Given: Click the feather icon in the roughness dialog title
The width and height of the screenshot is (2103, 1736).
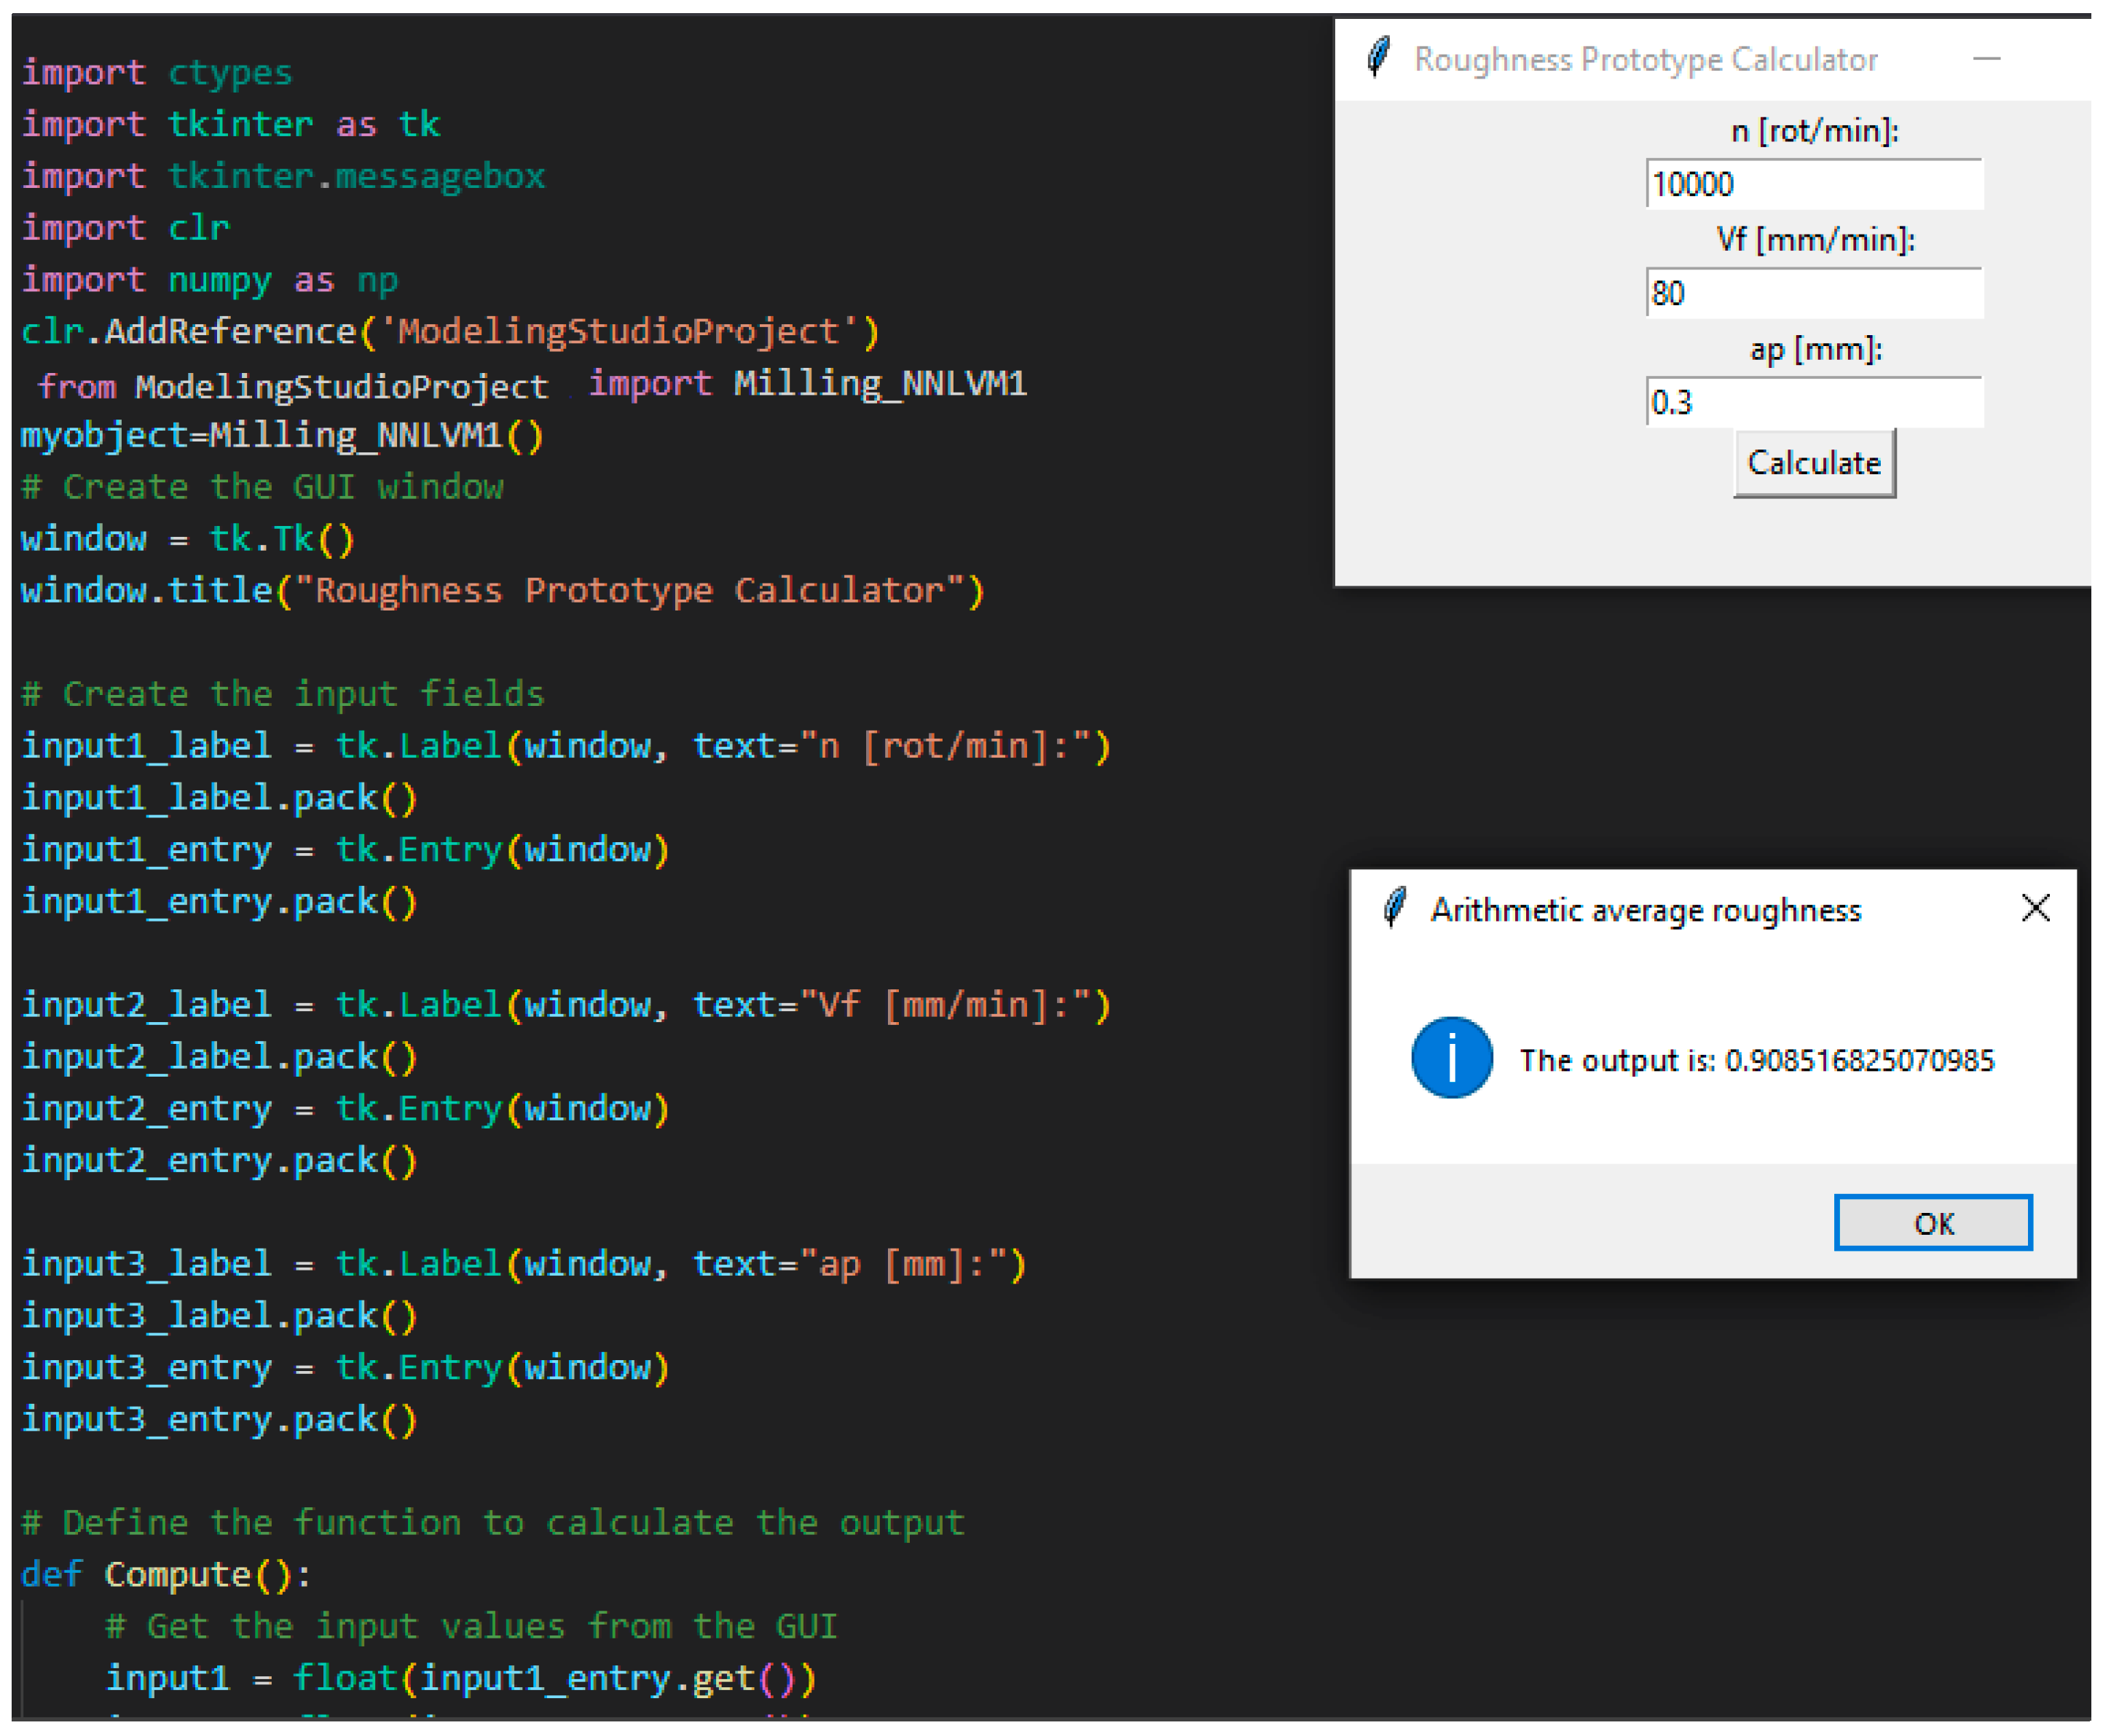Looking at the screenshot, I should (x=1394, y=908).
